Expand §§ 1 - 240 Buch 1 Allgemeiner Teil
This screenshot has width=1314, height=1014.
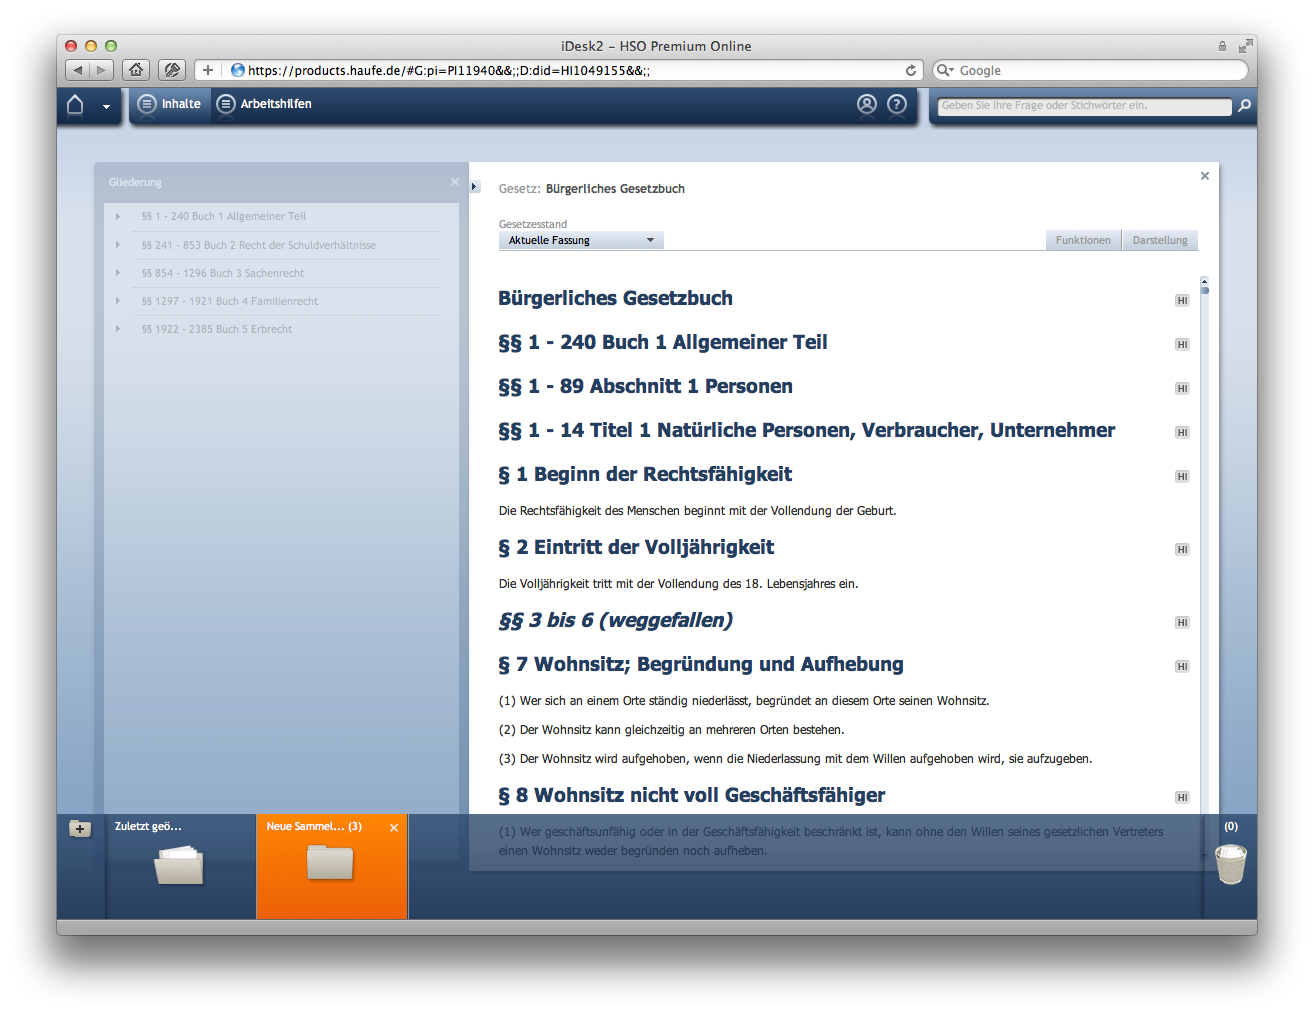point(118,216)
